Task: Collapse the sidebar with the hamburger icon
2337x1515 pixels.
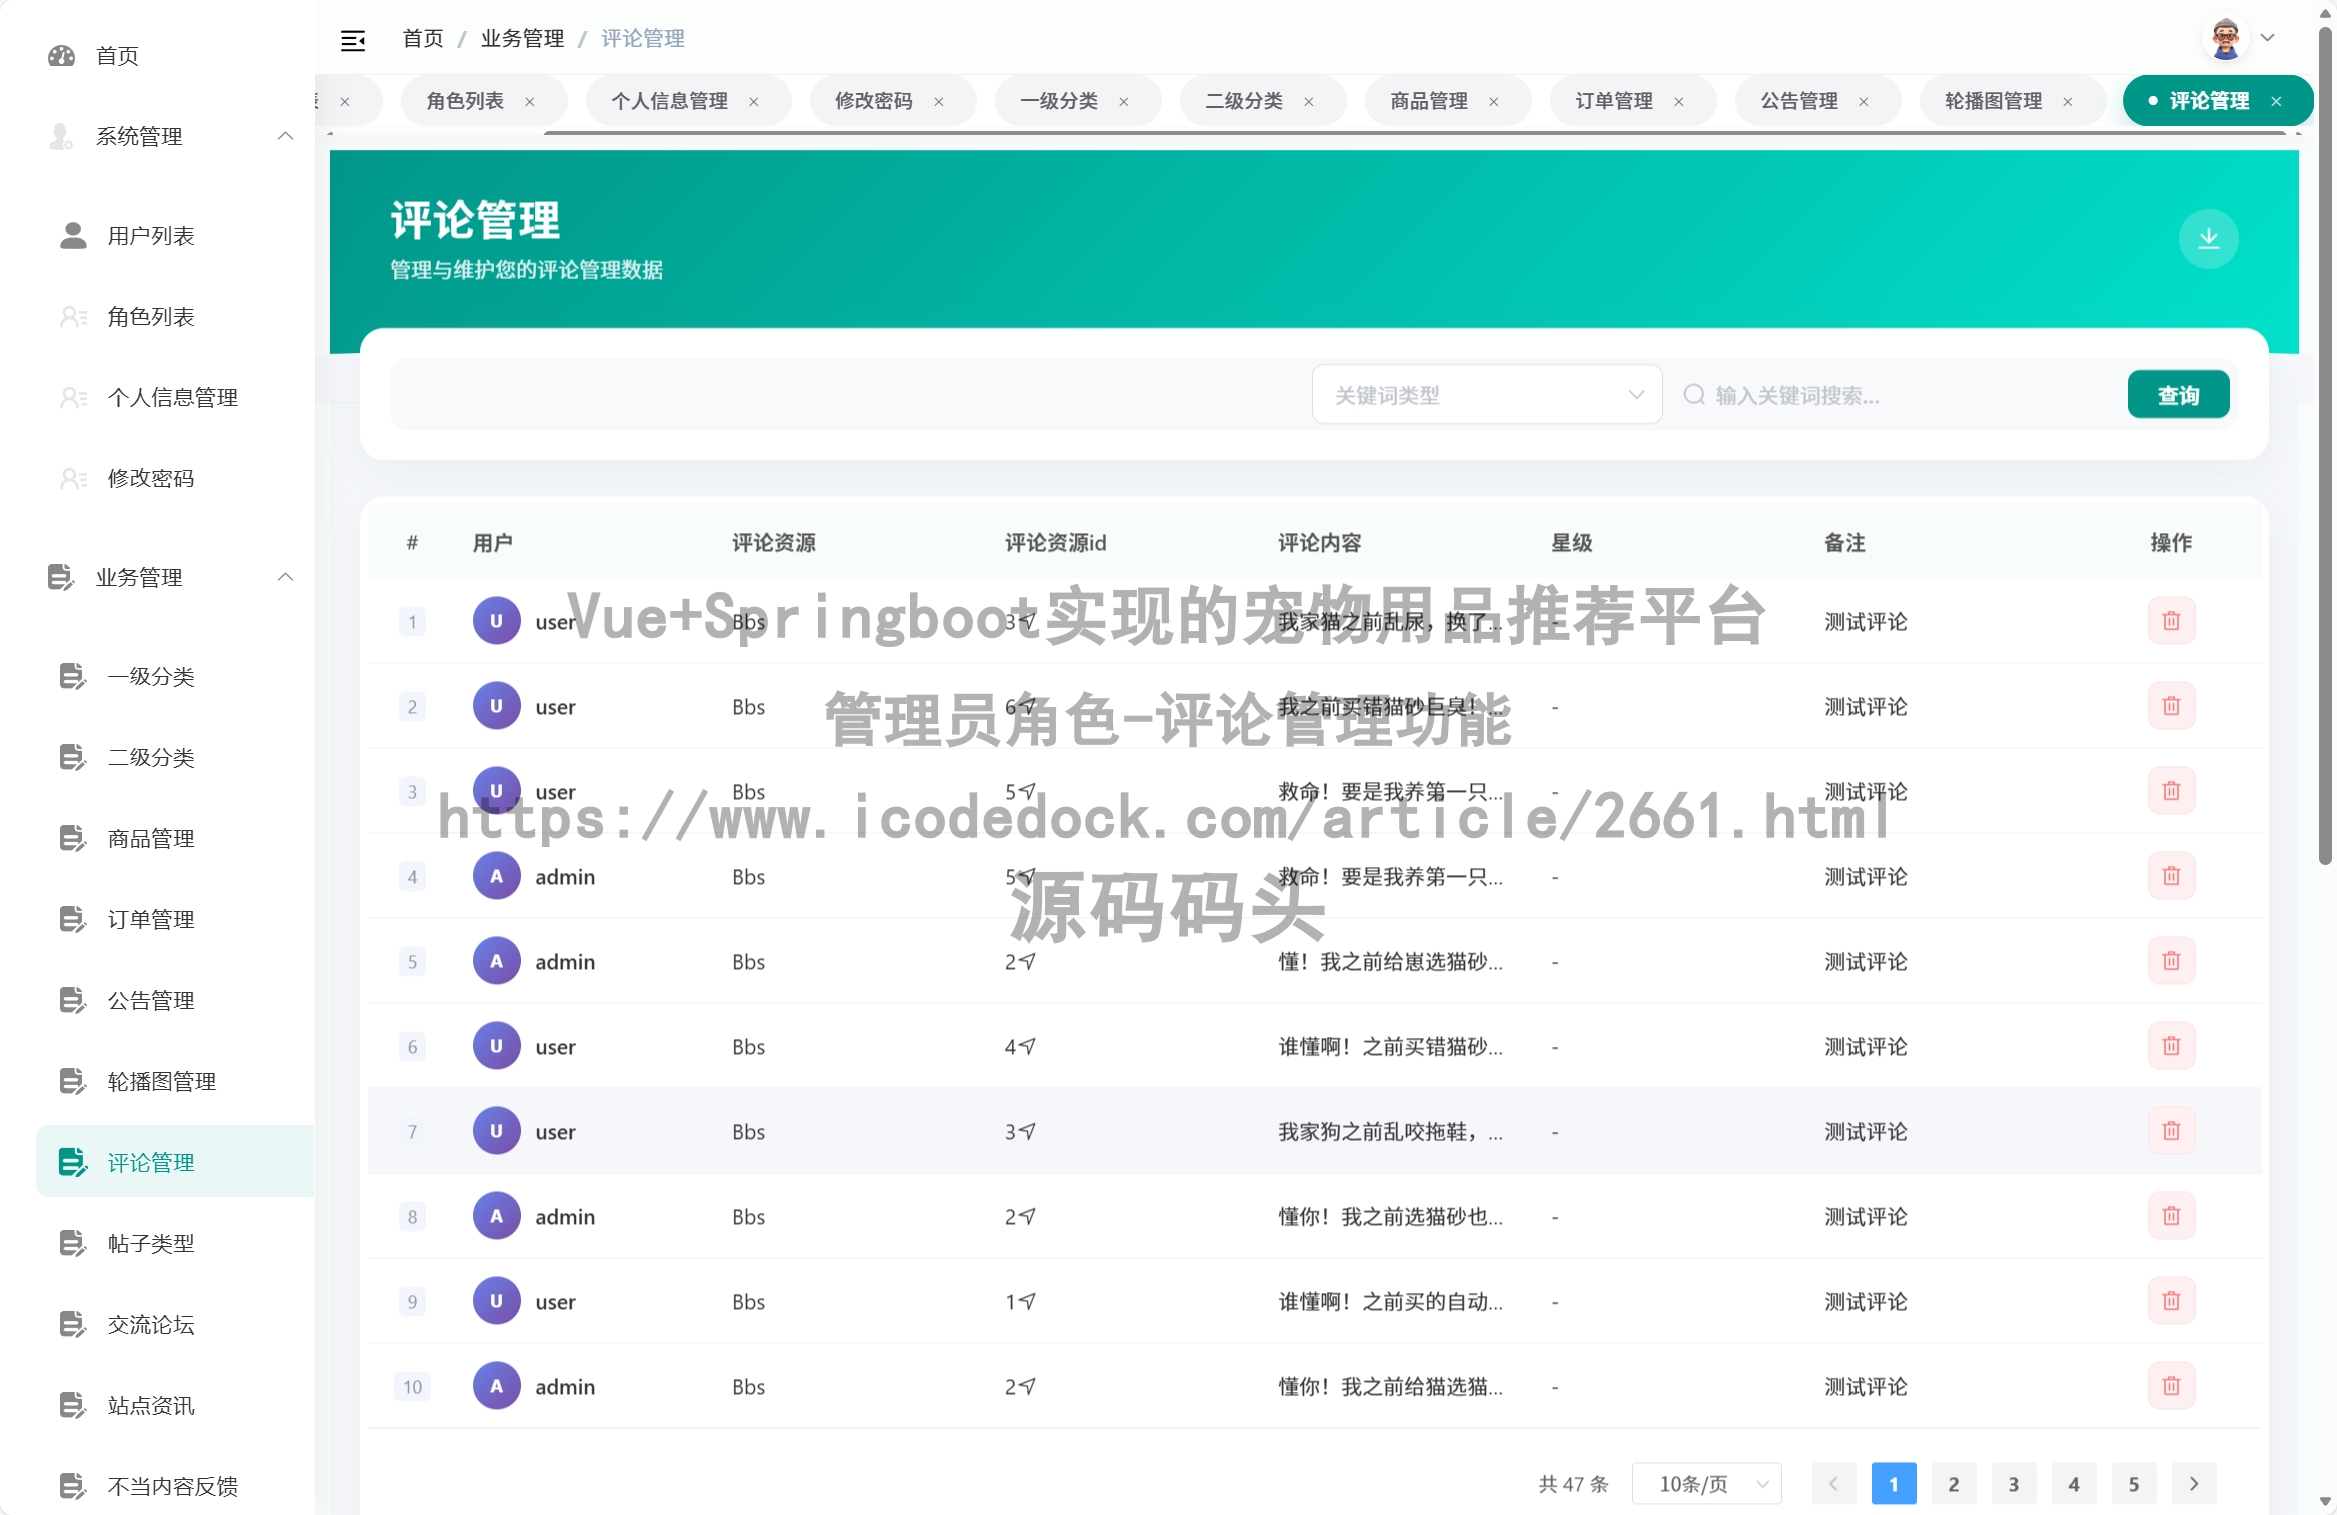Action: [353, 39]
